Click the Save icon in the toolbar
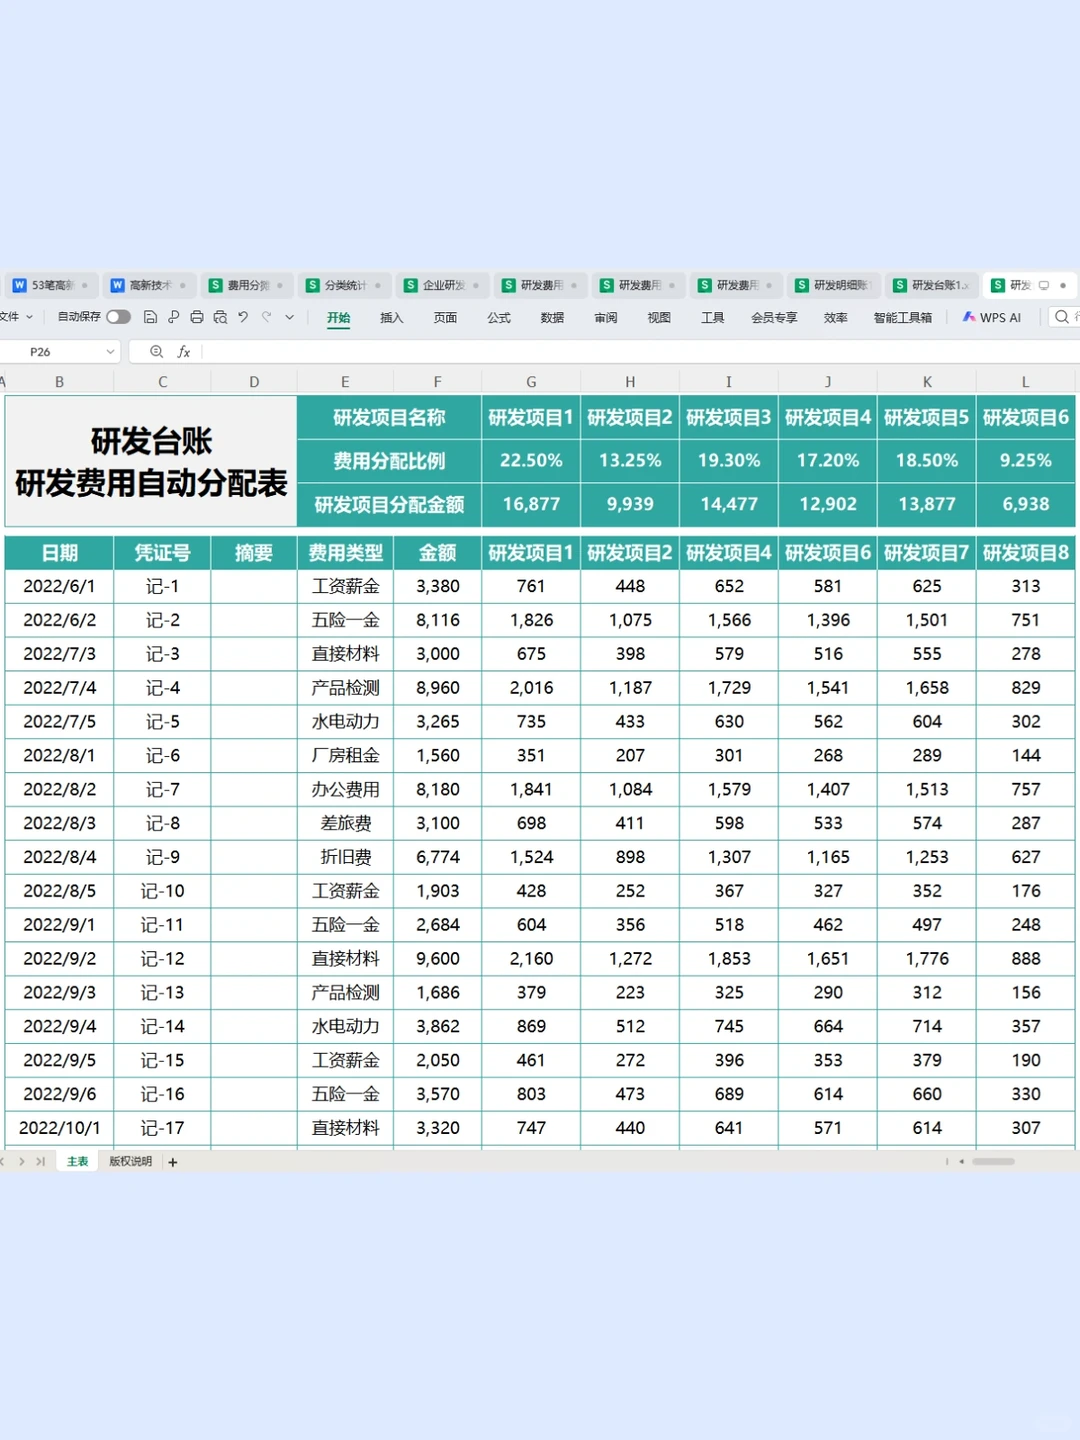The height and width of the screenshot is (1440, 1080). coord(151,317)
